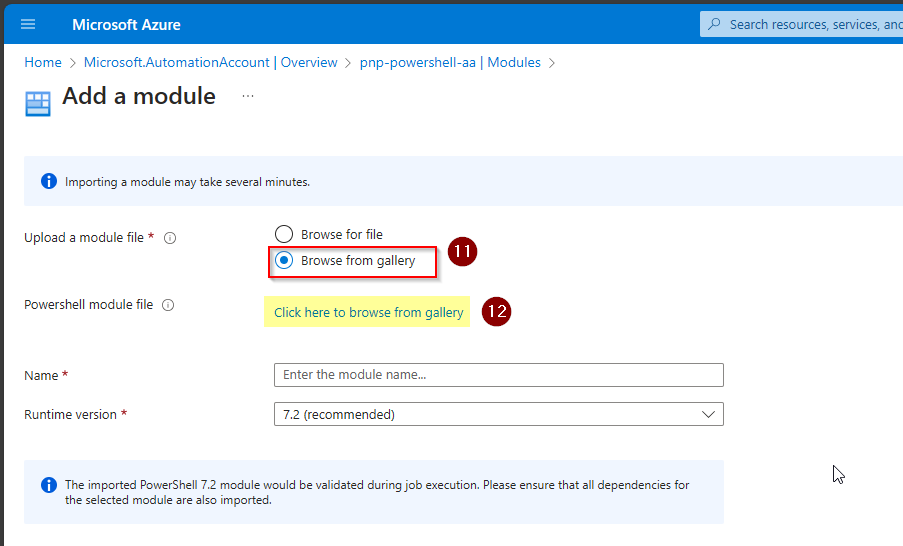The height and width of the screenshot is (546, 903).
Task: Click info tooltip beside Powershell module file
Action: pyautogui.click(x=168, y=305)
